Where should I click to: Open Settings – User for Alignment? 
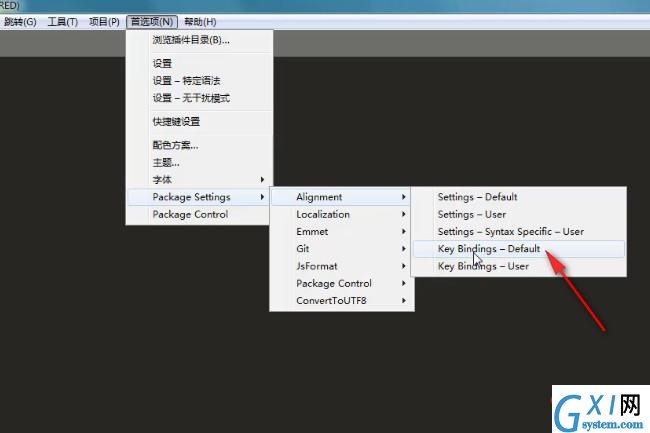[519, 215]
